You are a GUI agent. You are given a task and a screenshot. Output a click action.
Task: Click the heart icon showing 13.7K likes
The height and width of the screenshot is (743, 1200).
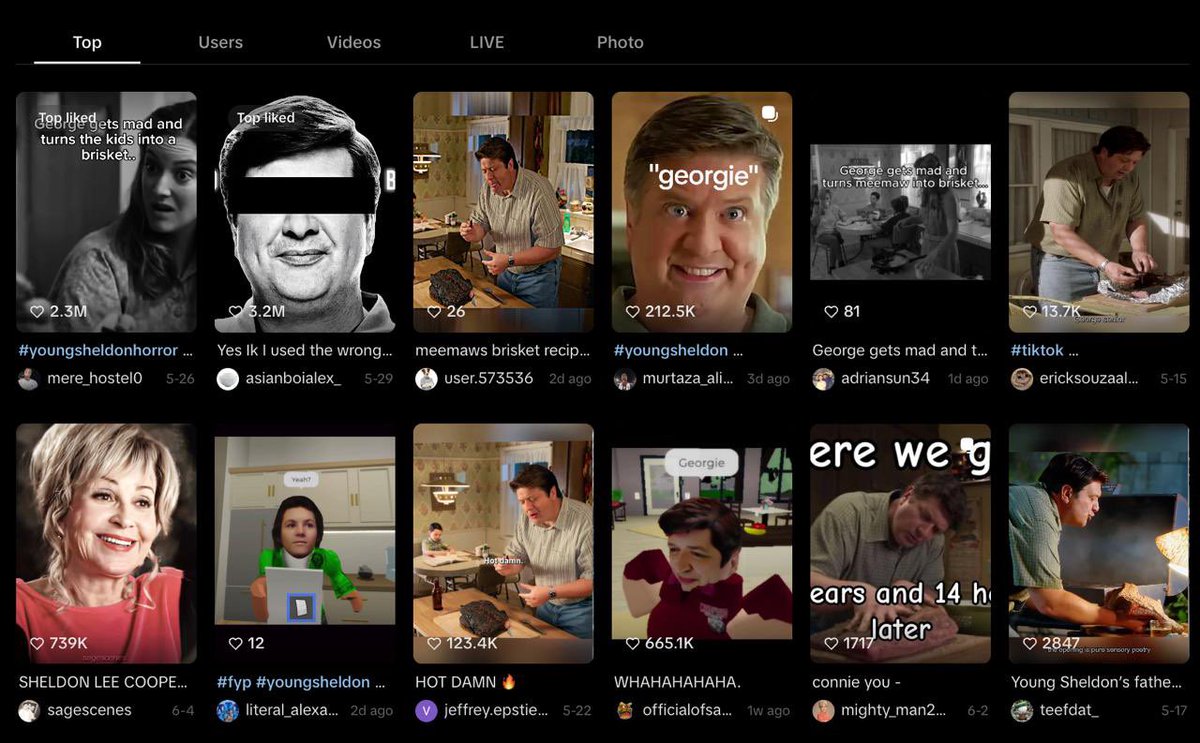click(1029, 311)
